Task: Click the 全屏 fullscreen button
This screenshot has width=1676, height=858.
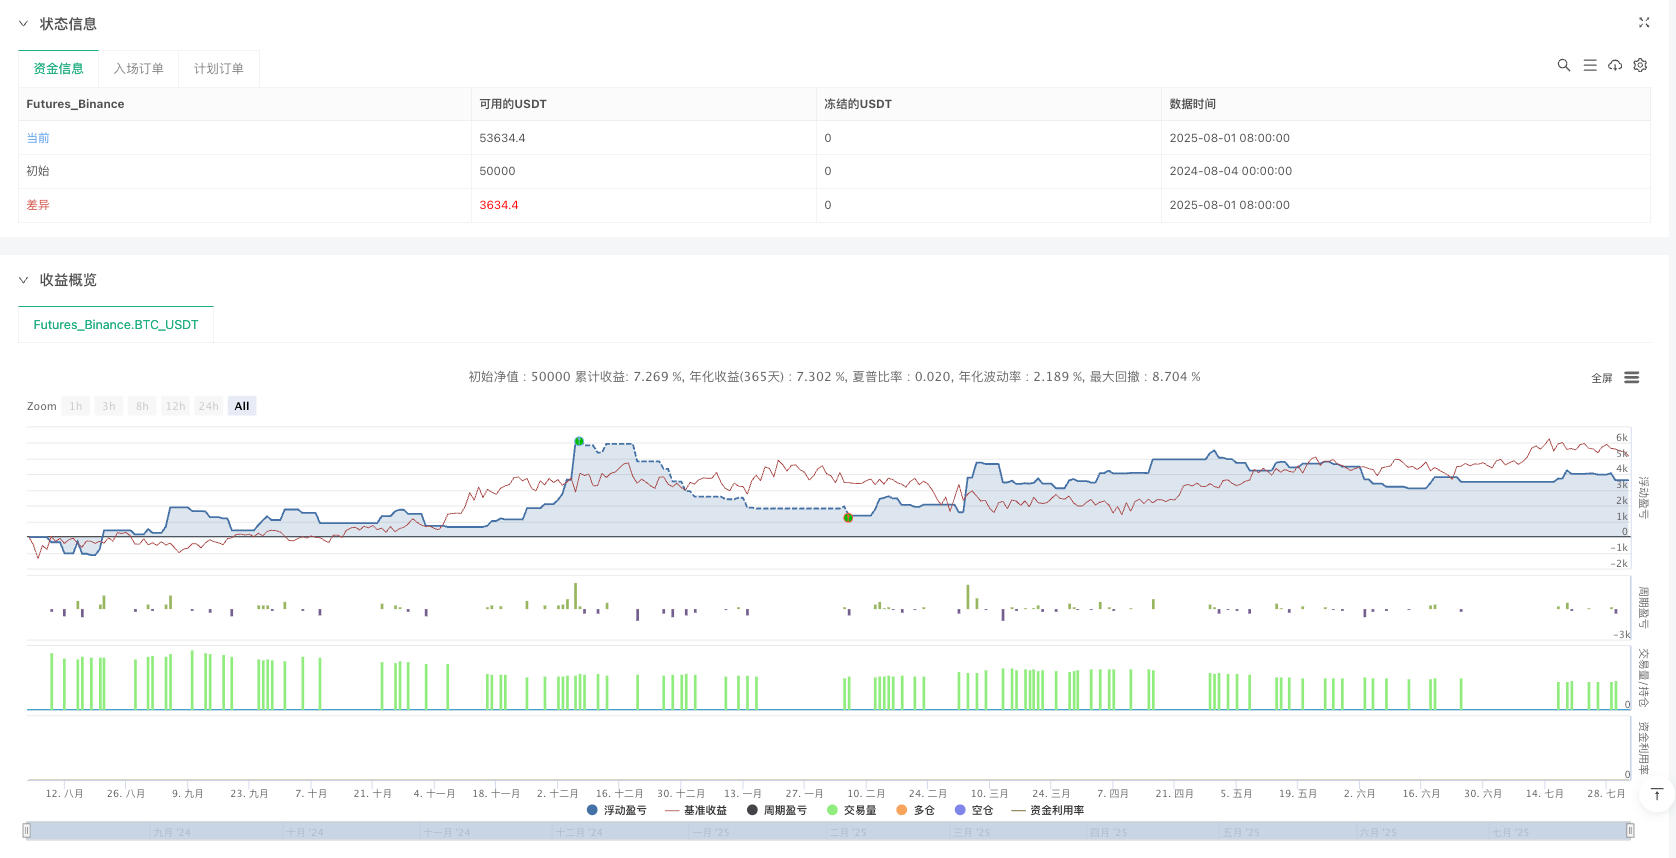Action: tap(1602, 378)
